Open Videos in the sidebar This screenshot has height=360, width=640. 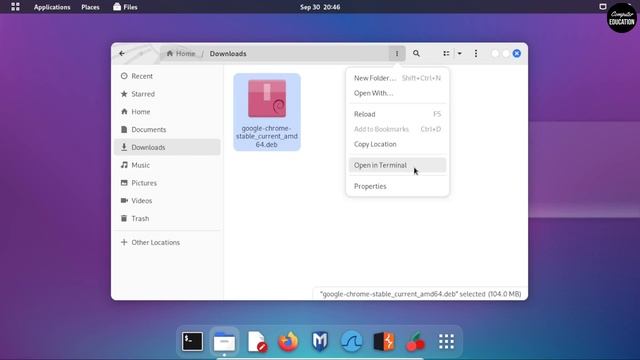pyautogui.click(x=167, y=200)
